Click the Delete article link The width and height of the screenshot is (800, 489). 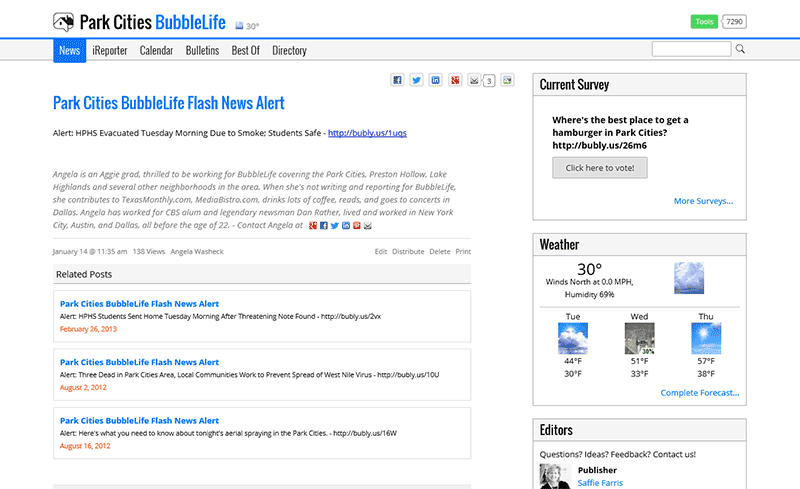coord(440,252)
